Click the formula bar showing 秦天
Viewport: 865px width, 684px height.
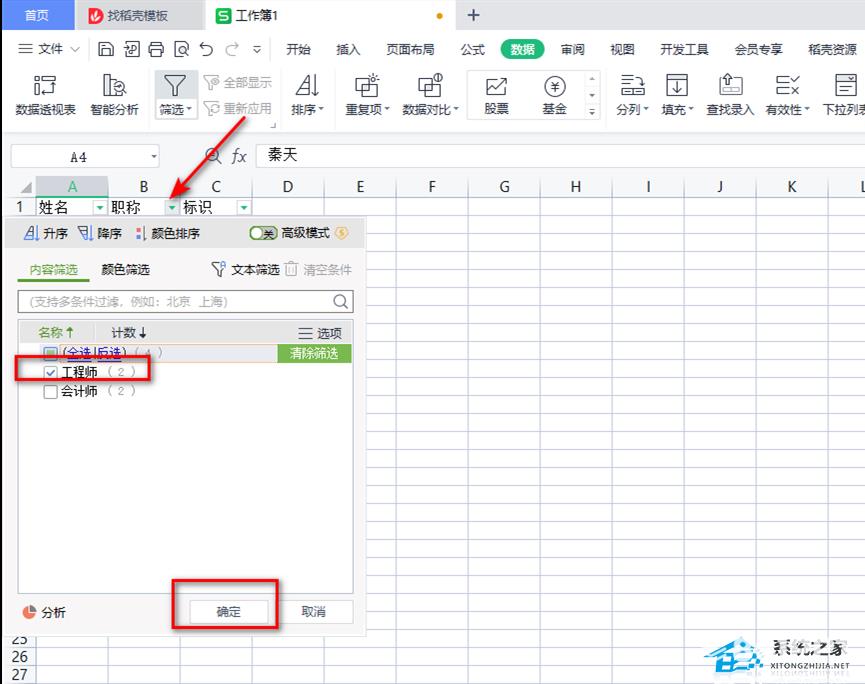click(x=560, y=156)
